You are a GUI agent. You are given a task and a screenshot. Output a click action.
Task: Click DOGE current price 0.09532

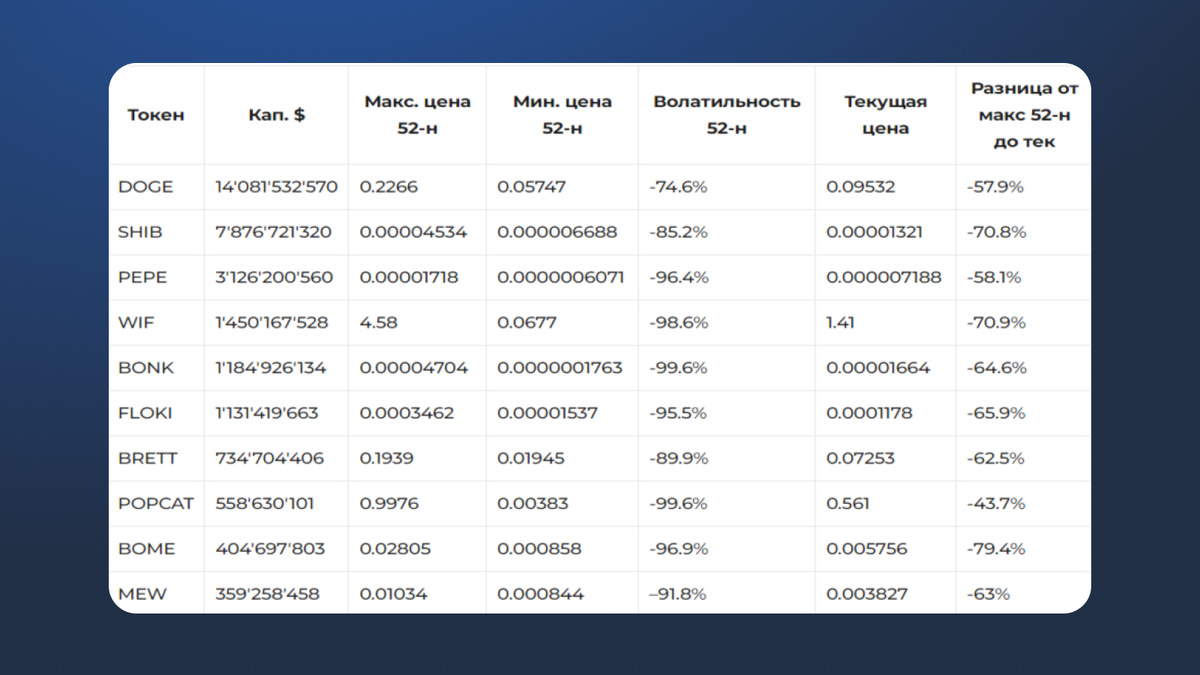pyautogui.click(x=860, y=187)
